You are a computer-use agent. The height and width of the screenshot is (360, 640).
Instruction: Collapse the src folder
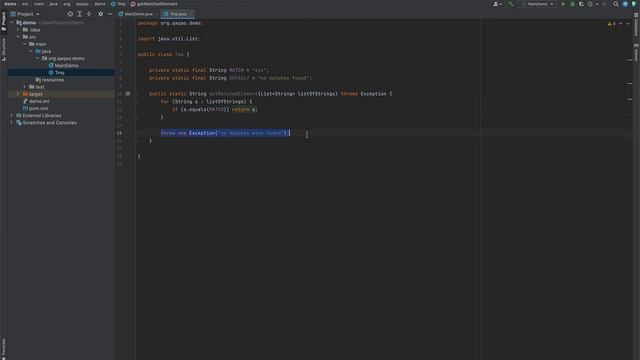pyautogui.click(x=18, y=37)
